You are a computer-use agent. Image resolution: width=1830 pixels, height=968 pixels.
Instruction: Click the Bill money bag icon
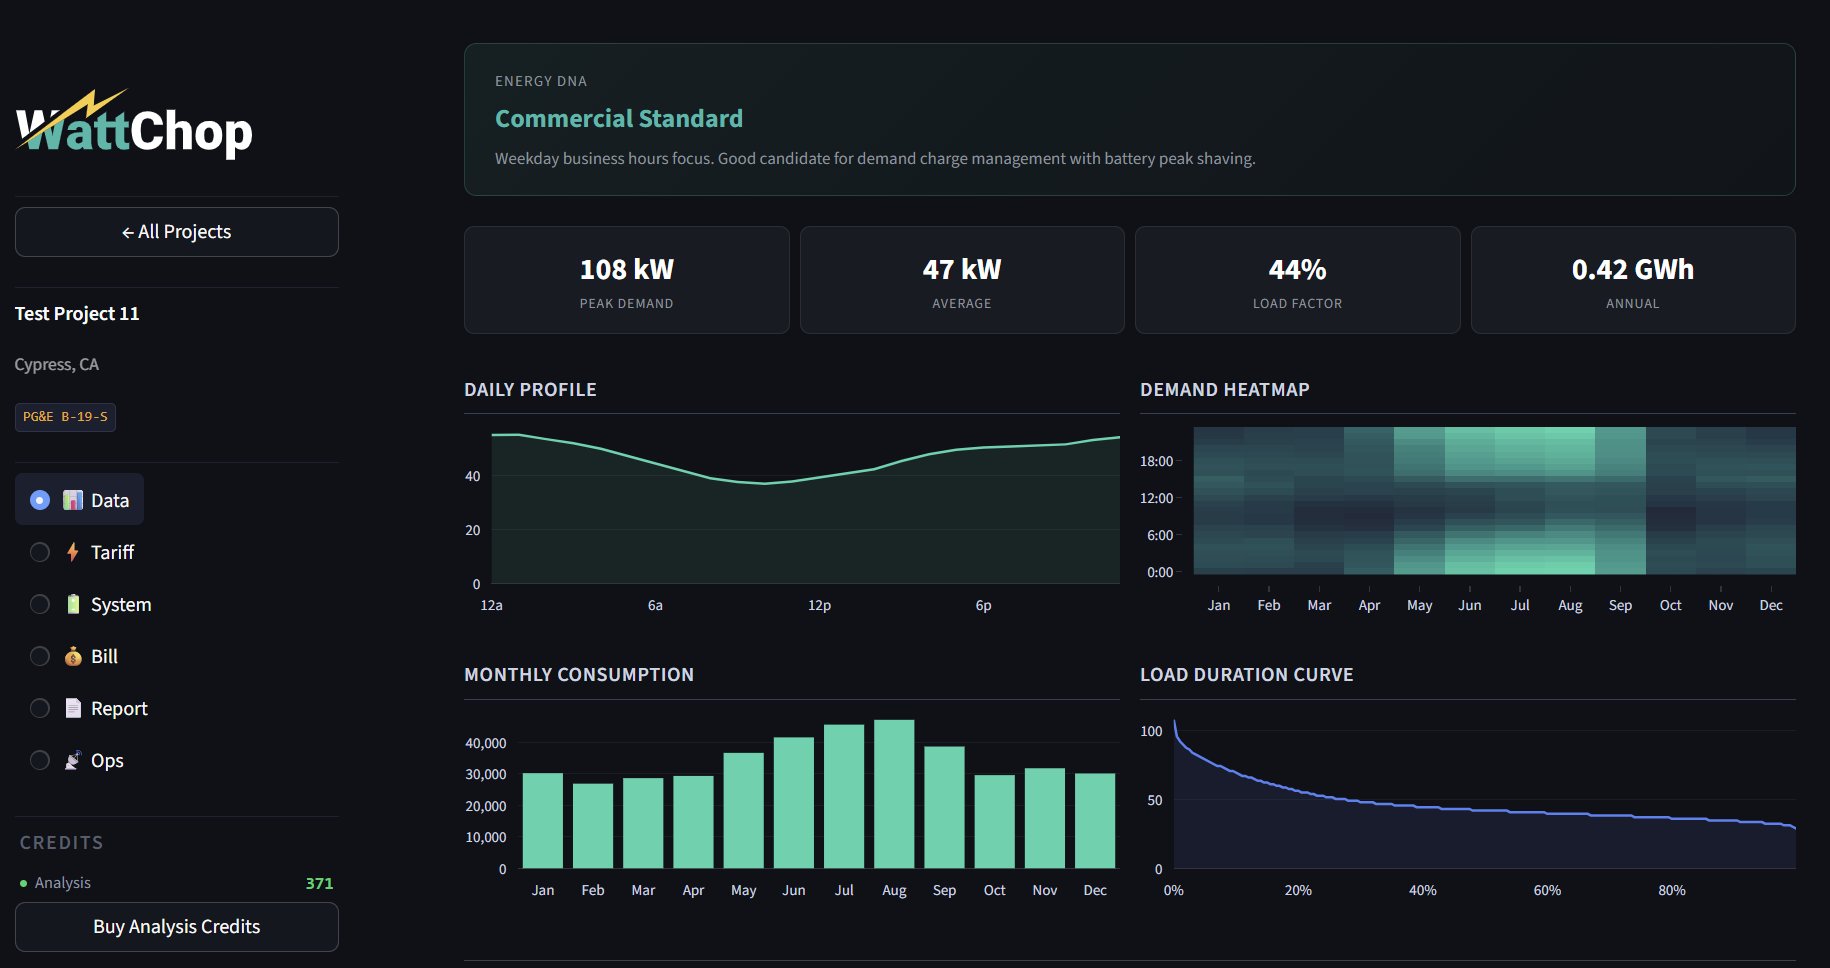(73, 656)
